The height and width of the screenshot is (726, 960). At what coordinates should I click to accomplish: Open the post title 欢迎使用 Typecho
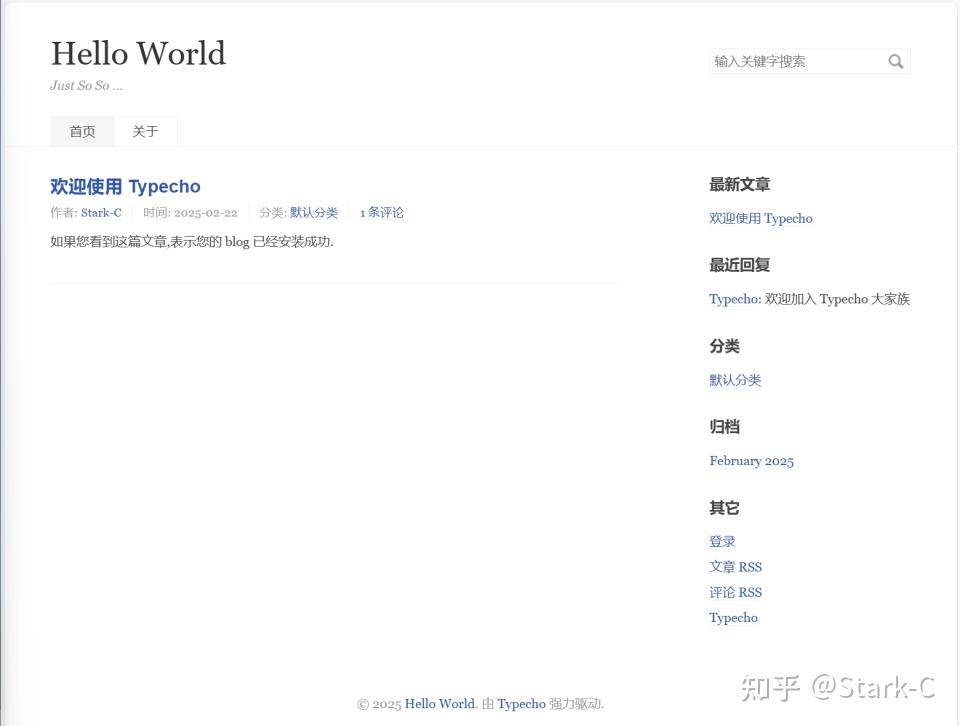tap(125, 186)
